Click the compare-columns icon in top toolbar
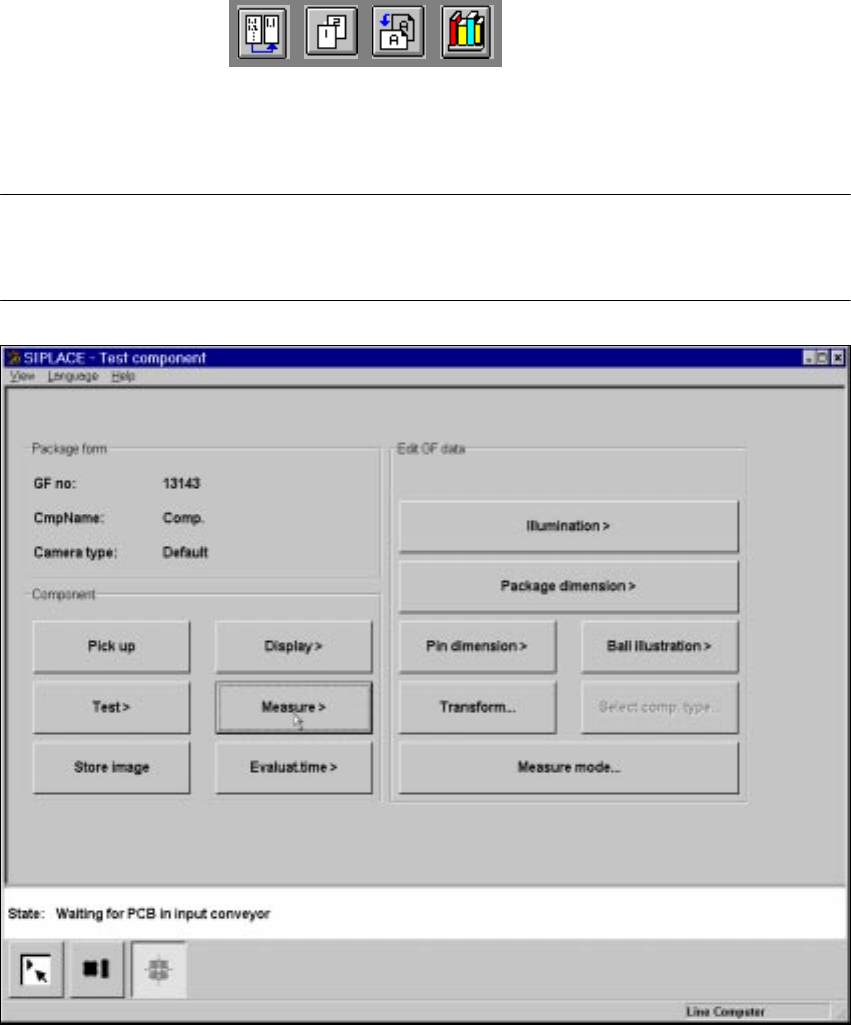851x1025 pixels. (x=263, y=33)
